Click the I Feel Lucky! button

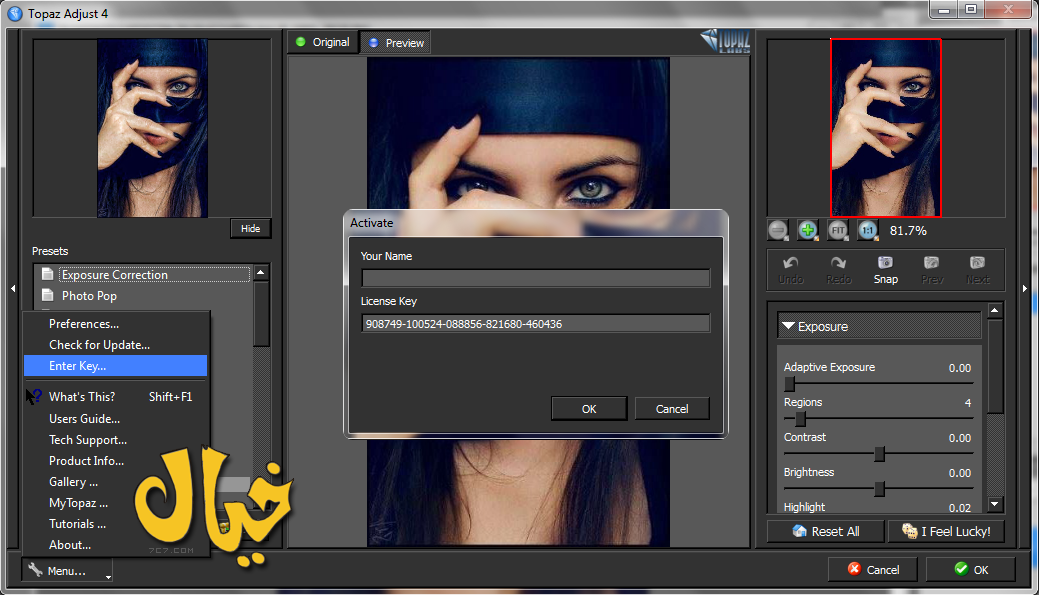[946, 531]
